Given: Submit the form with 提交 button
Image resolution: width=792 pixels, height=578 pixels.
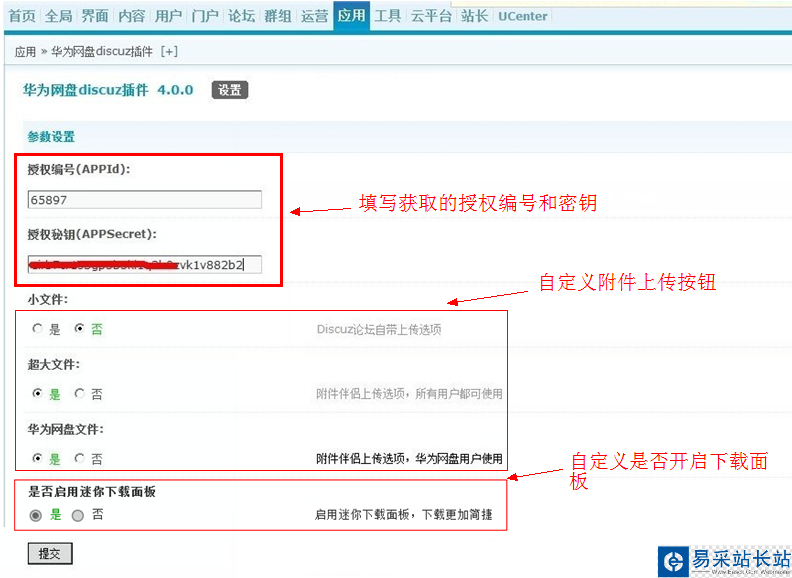Looking at the screenshot, I should pos(50,554).
